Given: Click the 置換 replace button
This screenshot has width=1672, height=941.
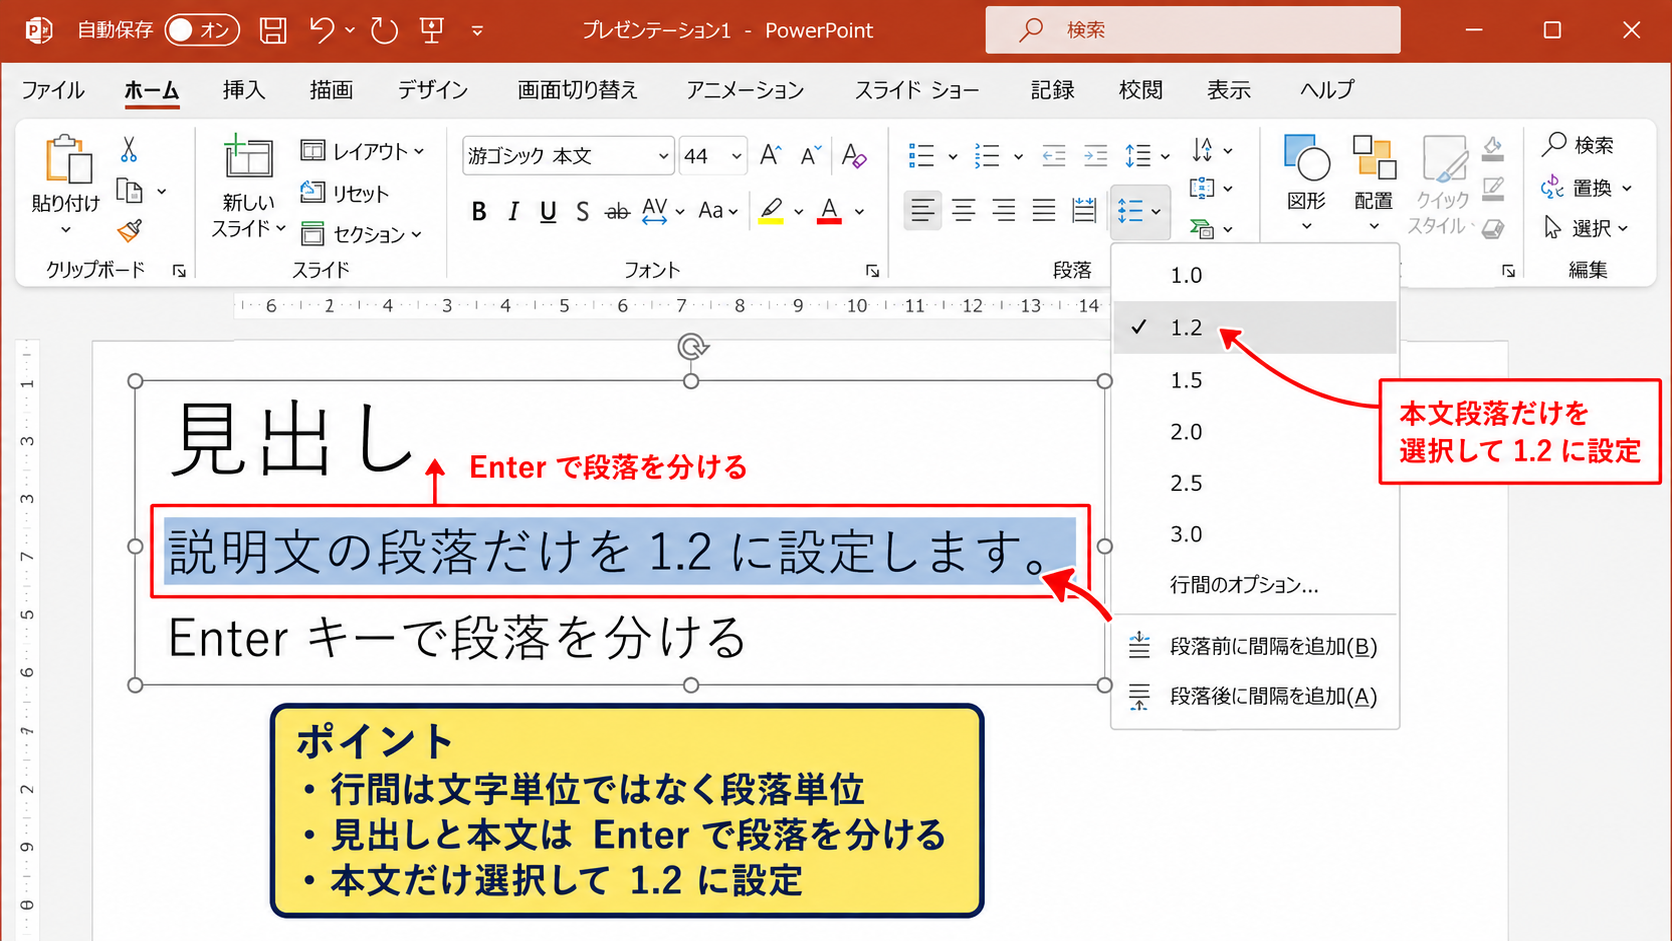Looking at the screenshot, I should pyautogui.click(x=1587, y=187).
